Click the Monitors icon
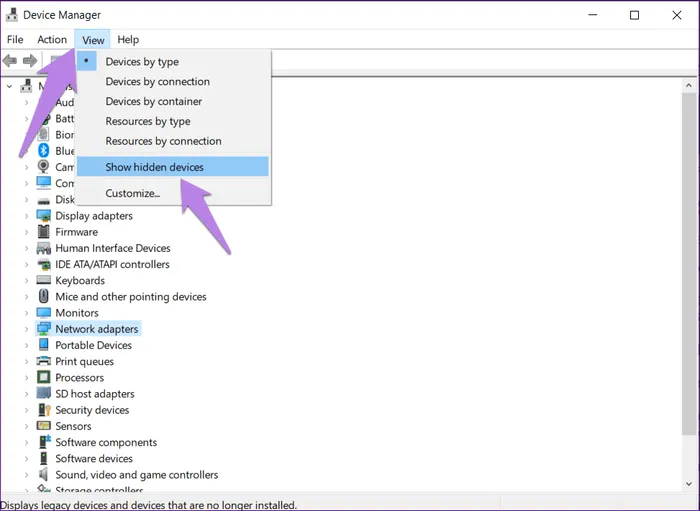The image size is (700, 511). point(44,313)
